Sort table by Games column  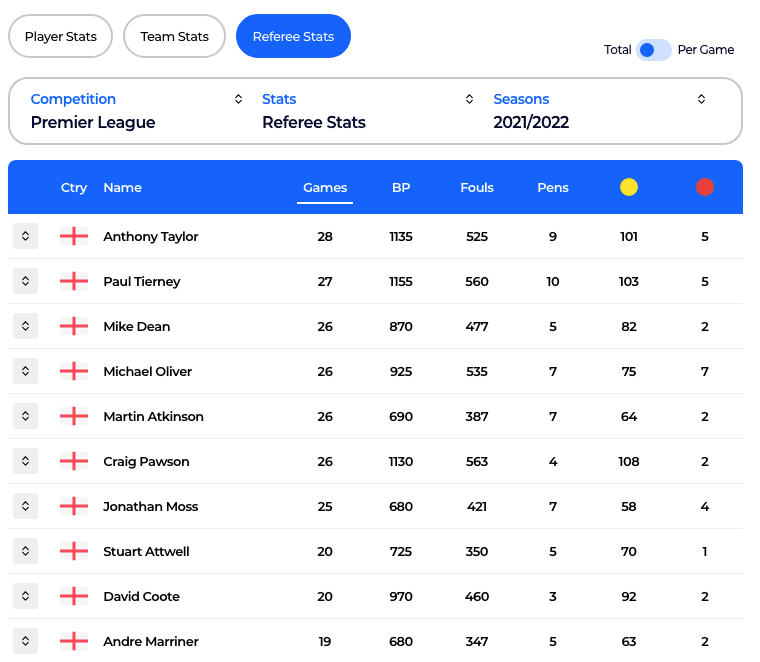325,188
